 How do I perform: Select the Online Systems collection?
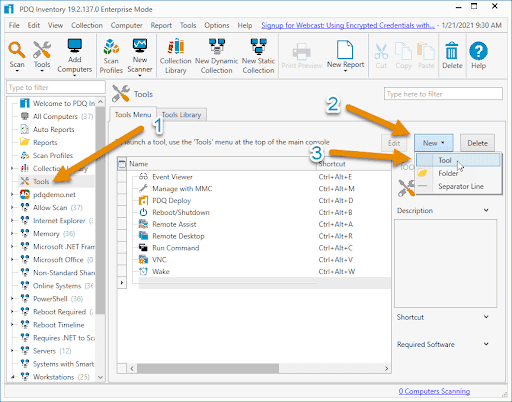point(57,286)
